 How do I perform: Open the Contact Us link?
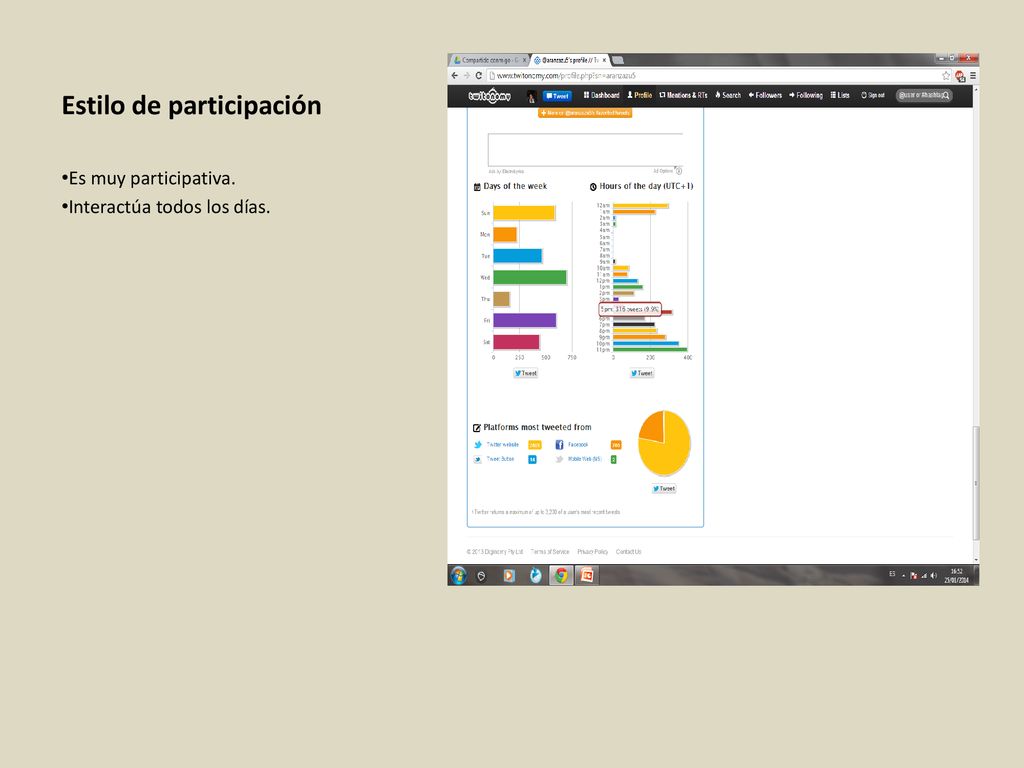click(x=628, y=552)
